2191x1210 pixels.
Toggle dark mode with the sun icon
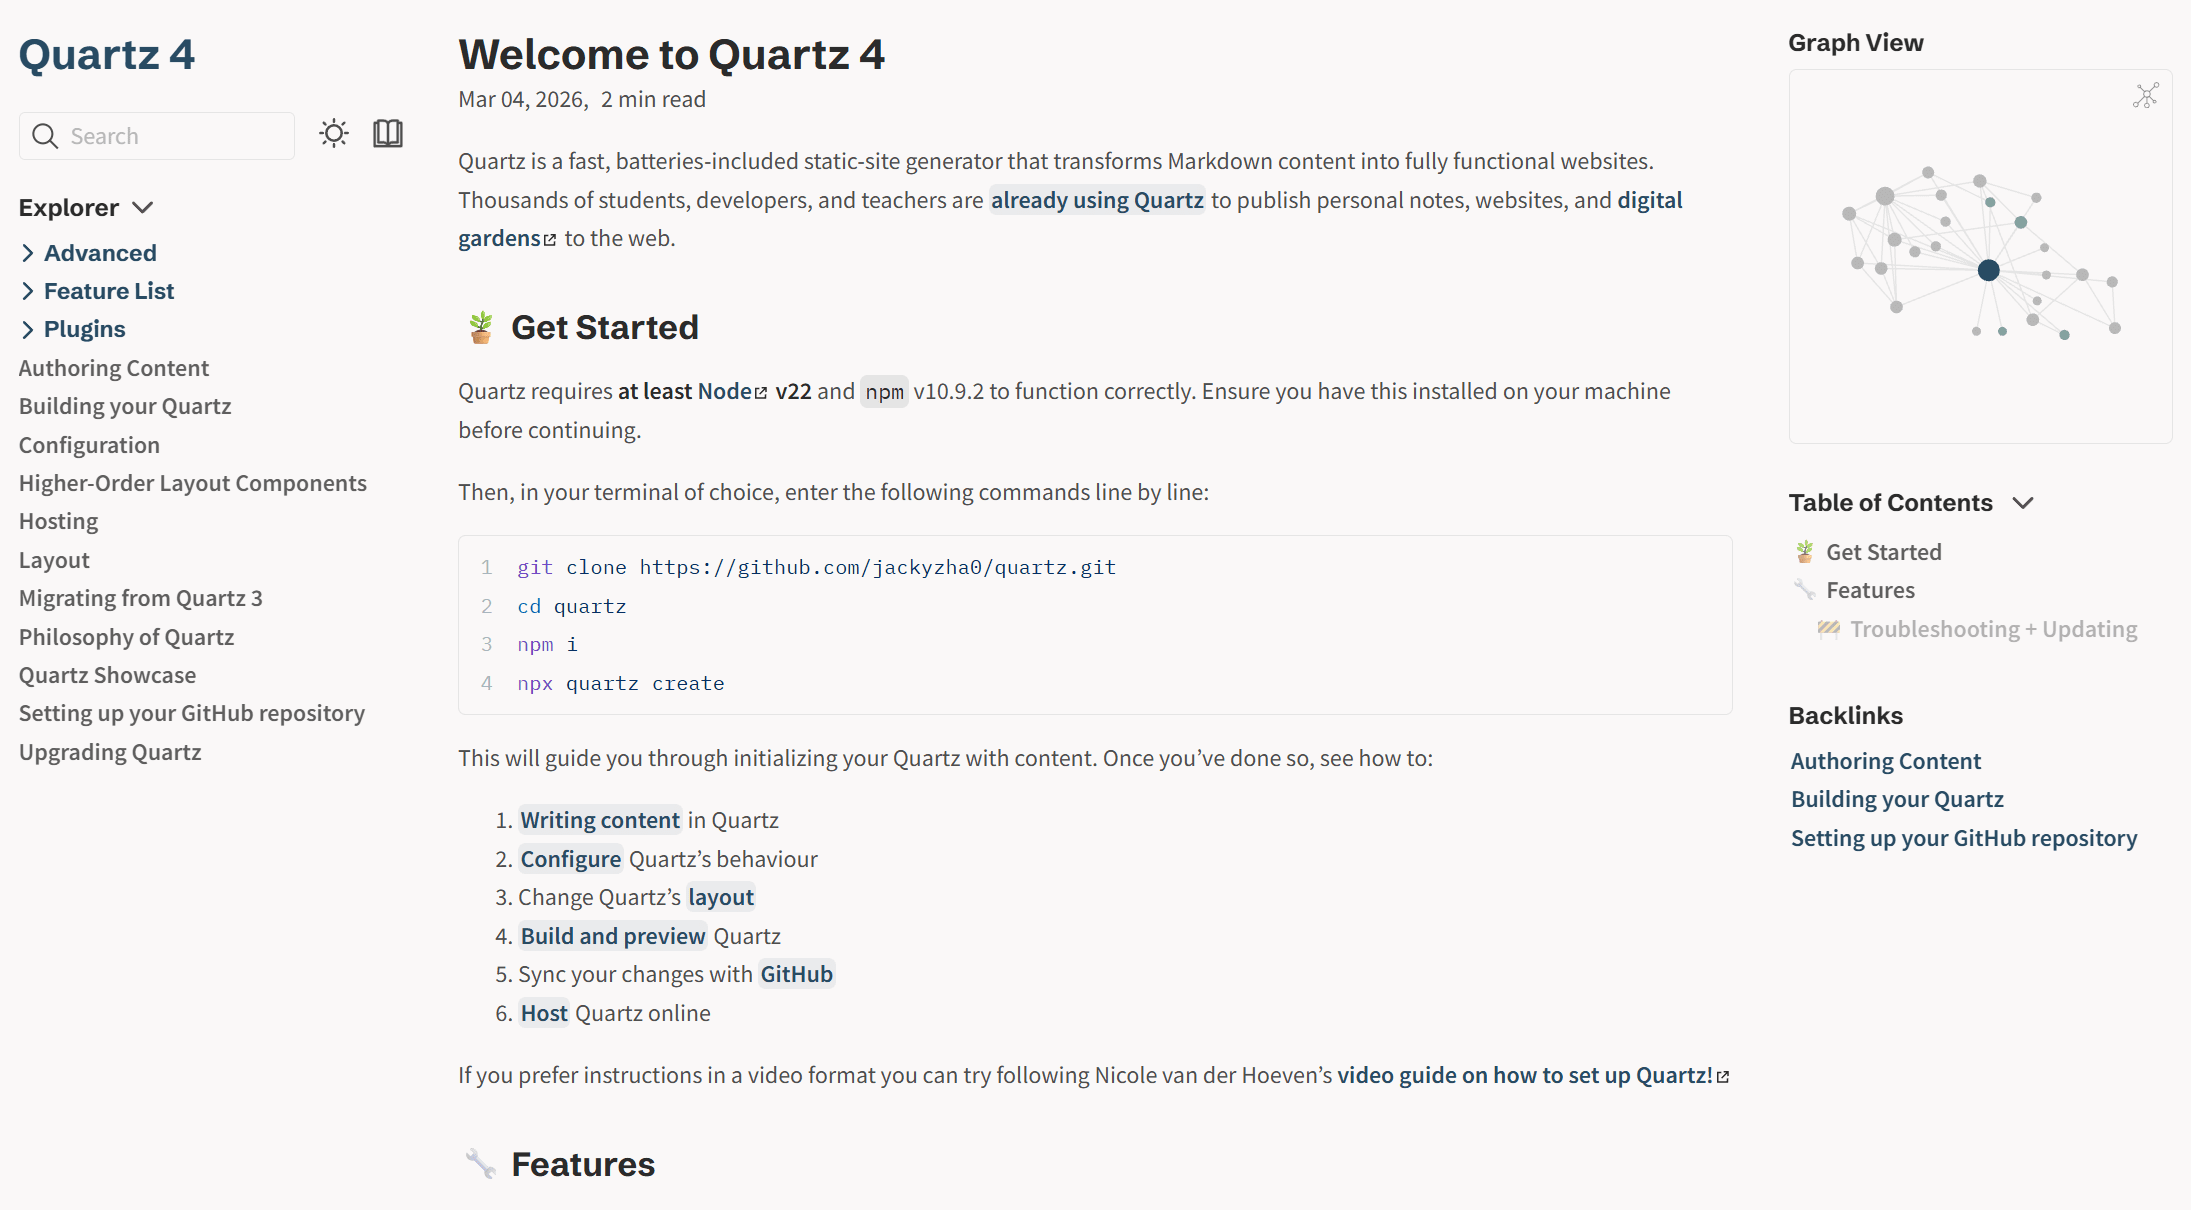[x=334, y=133]
